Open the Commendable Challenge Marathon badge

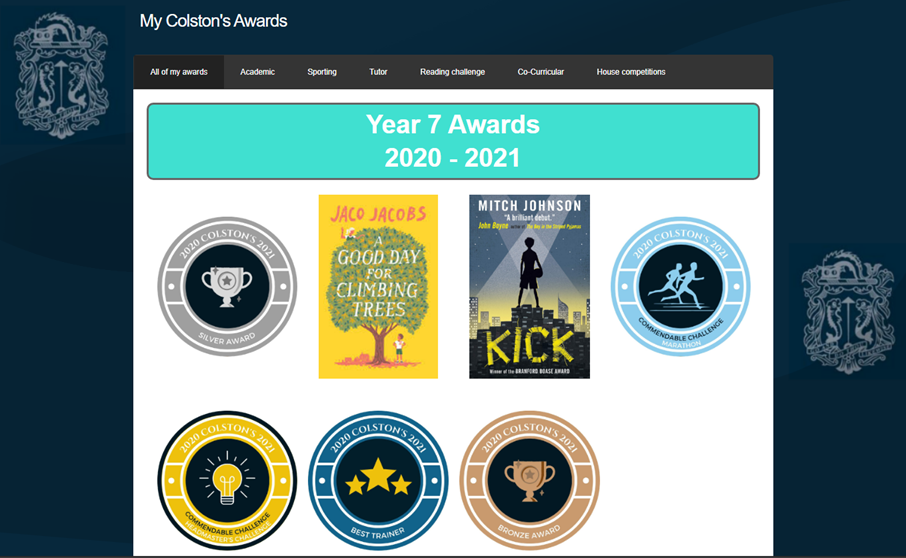tap(681, 287)
